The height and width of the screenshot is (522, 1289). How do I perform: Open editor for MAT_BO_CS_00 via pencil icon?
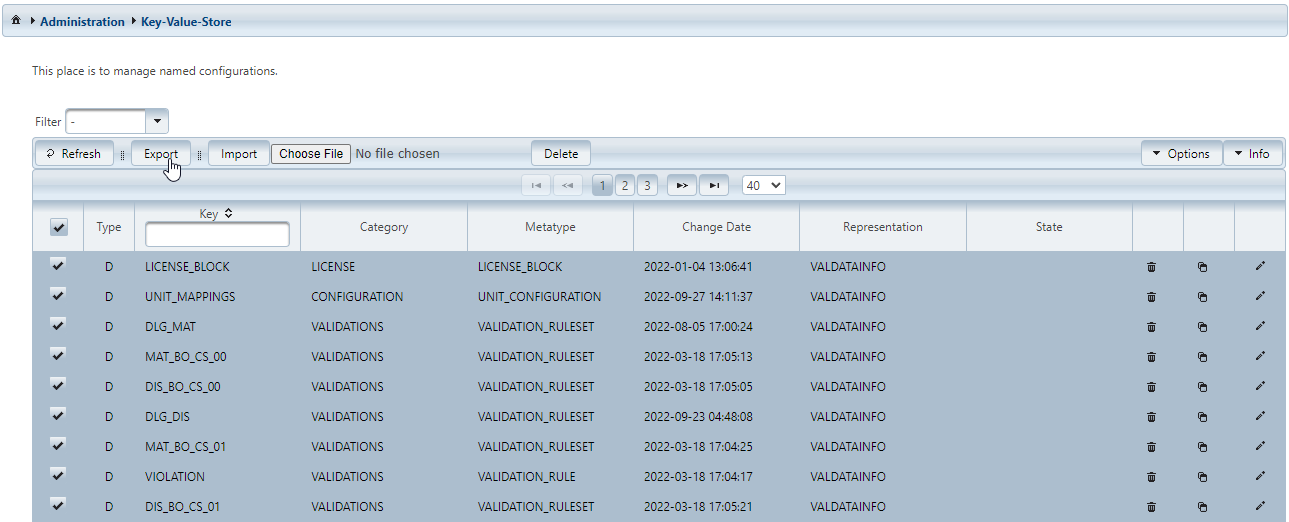click(x=1260, y=356)
